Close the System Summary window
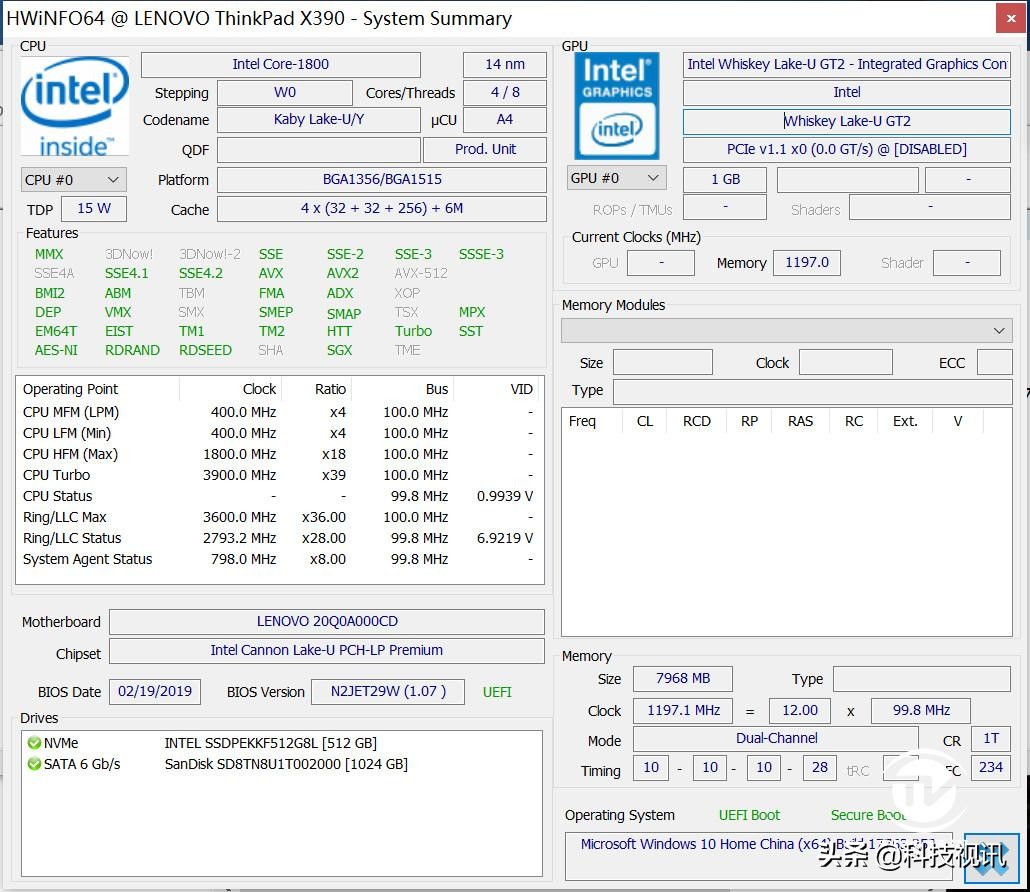Image resolution: width=1030 pixels, height=892 pixels. click(1009, 18)
